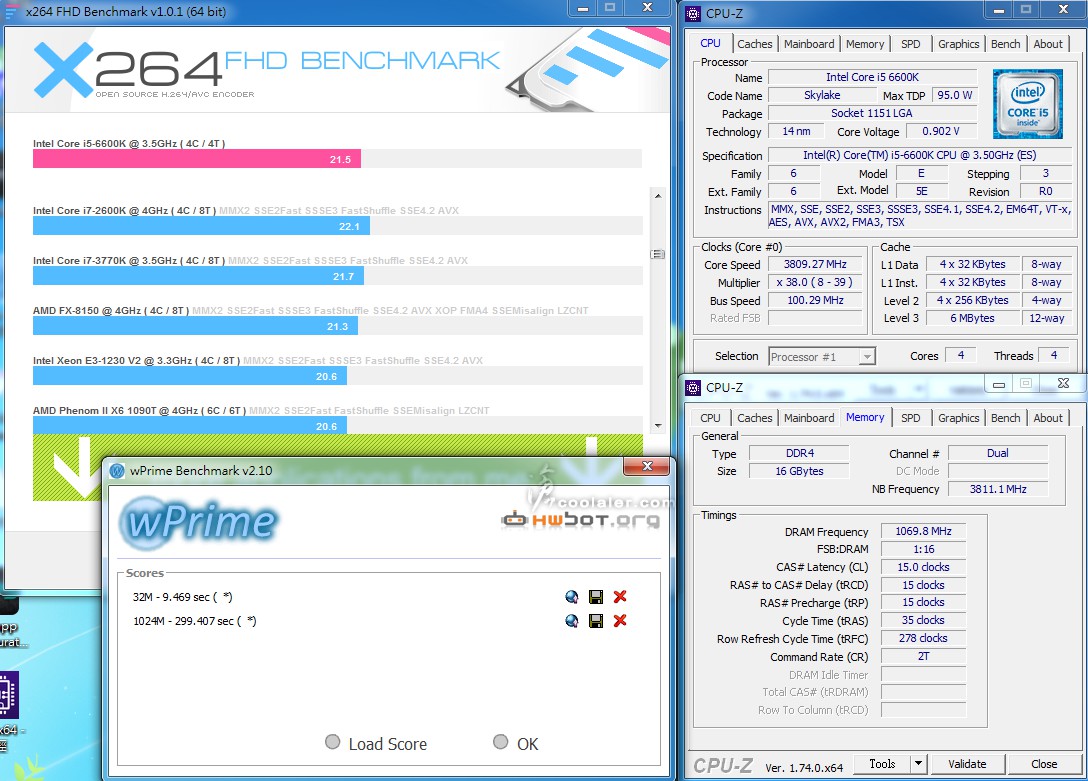Image resolution: width=1088 pixels, height=781 pixels.
Task: Click the NB Frequency value "3811.1 MHz"
Action: pos(998,489)
